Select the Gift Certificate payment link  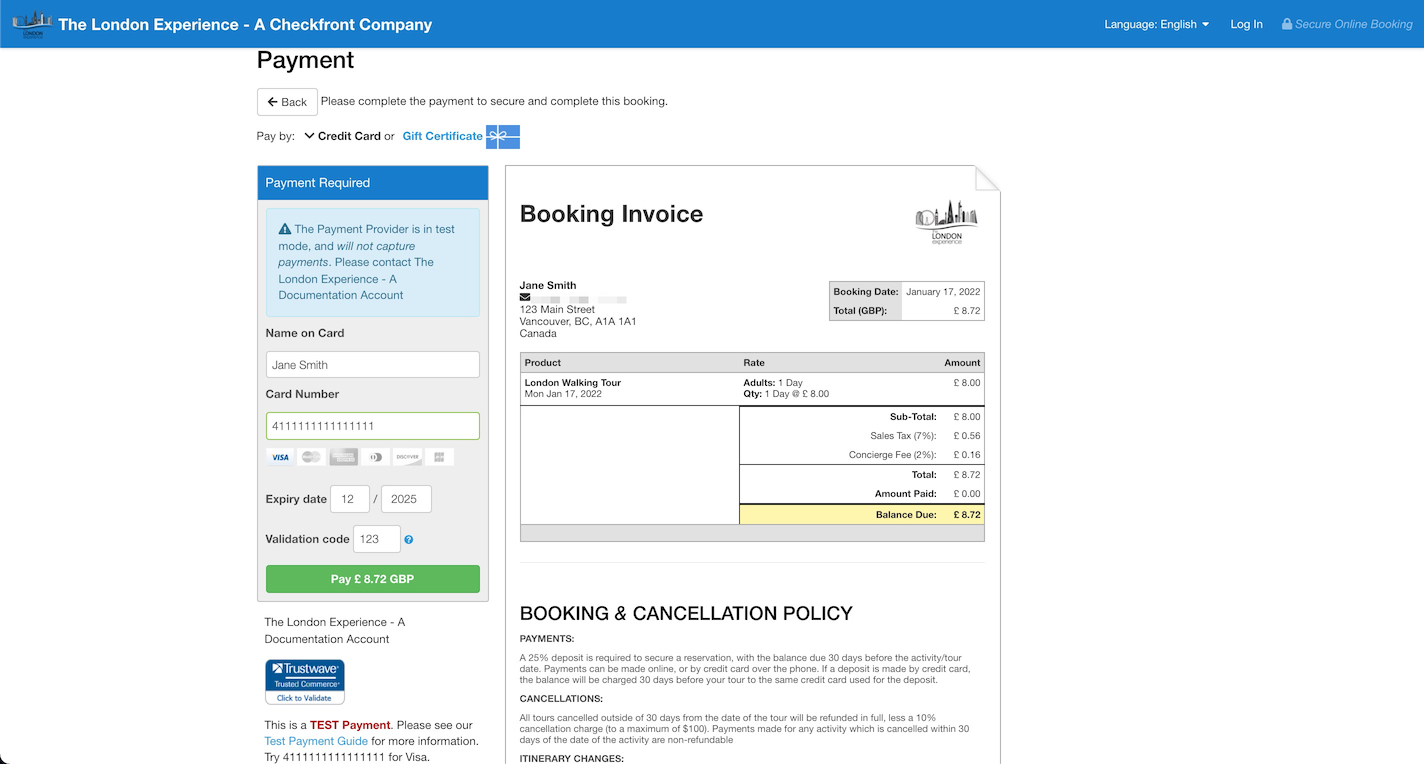coord(443,136)
